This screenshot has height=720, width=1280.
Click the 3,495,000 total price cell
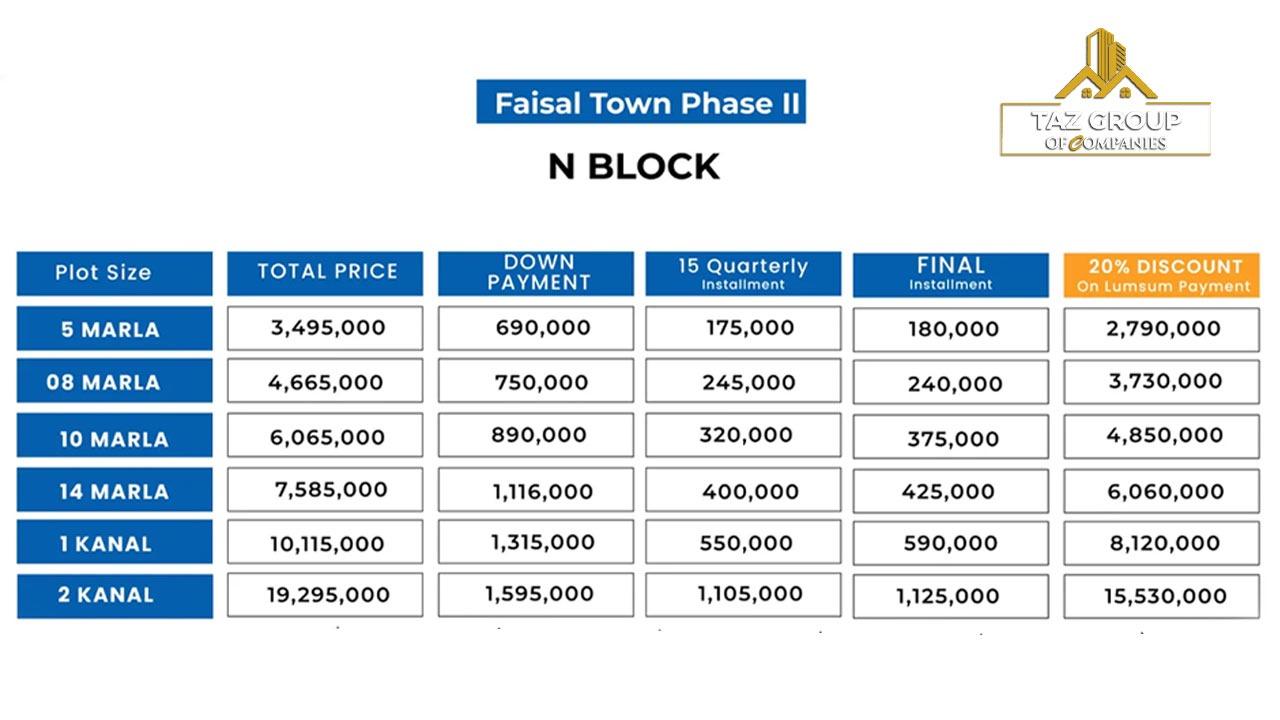pyautogui.click(x=326, y=328)
